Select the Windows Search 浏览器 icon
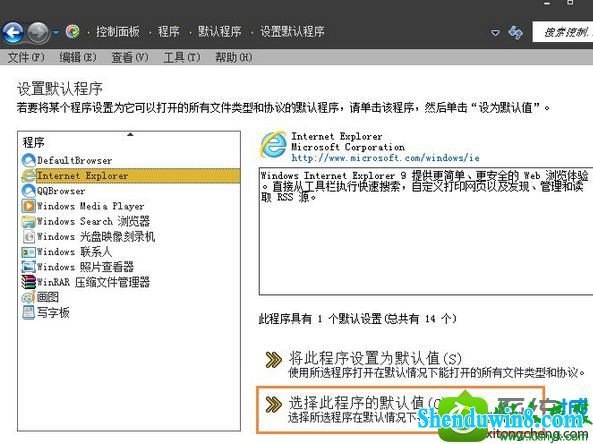The image size is (593, 444). click(x=29, y=221)
